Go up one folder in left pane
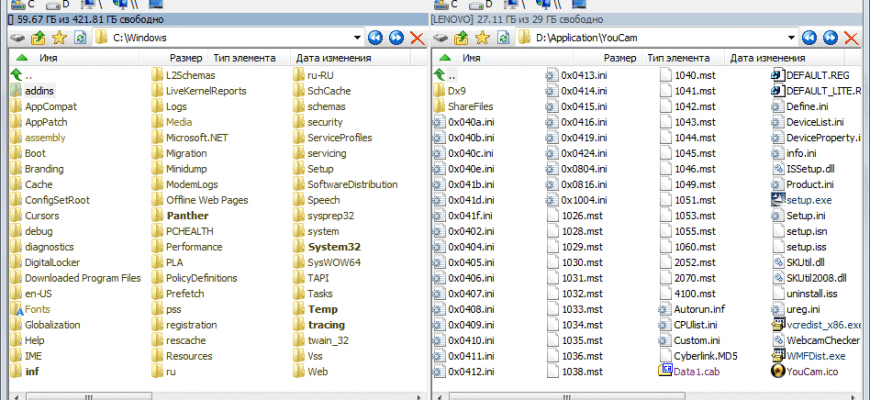 38,38
